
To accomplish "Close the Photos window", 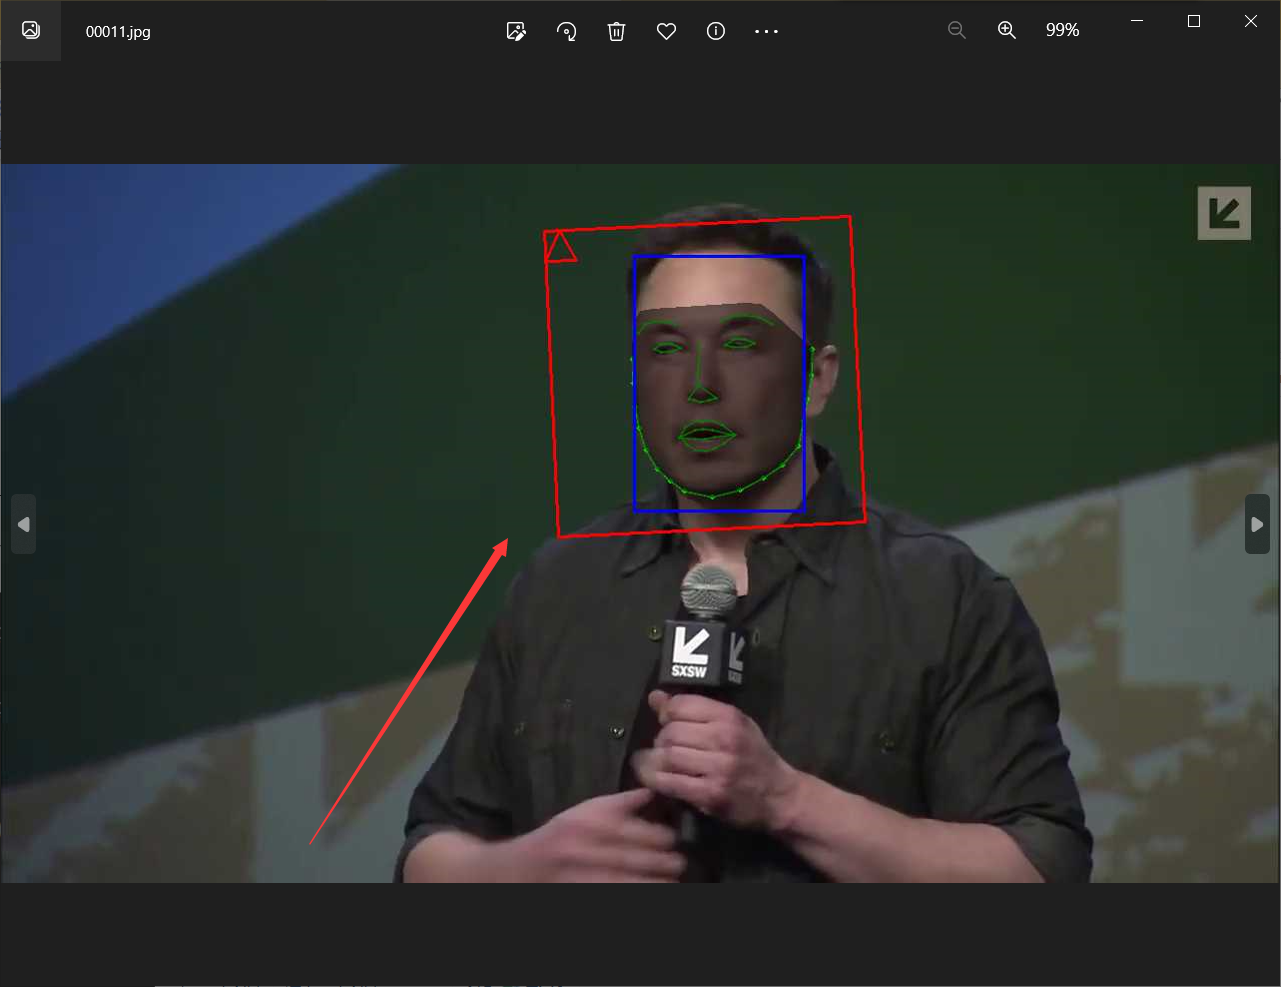I will pos(1251,21).
